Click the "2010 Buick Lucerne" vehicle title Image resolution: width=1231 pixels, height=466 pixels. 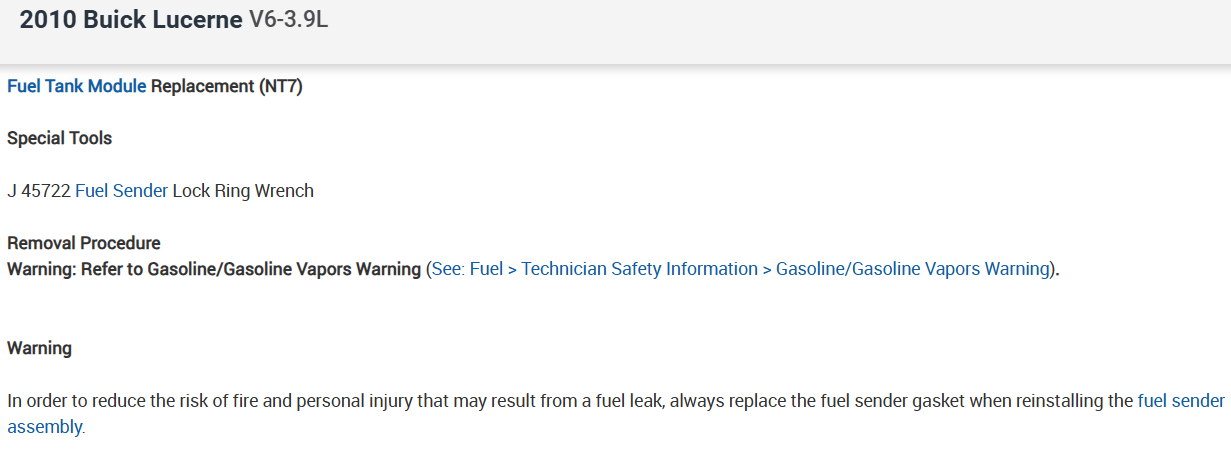tap(131, 21)
